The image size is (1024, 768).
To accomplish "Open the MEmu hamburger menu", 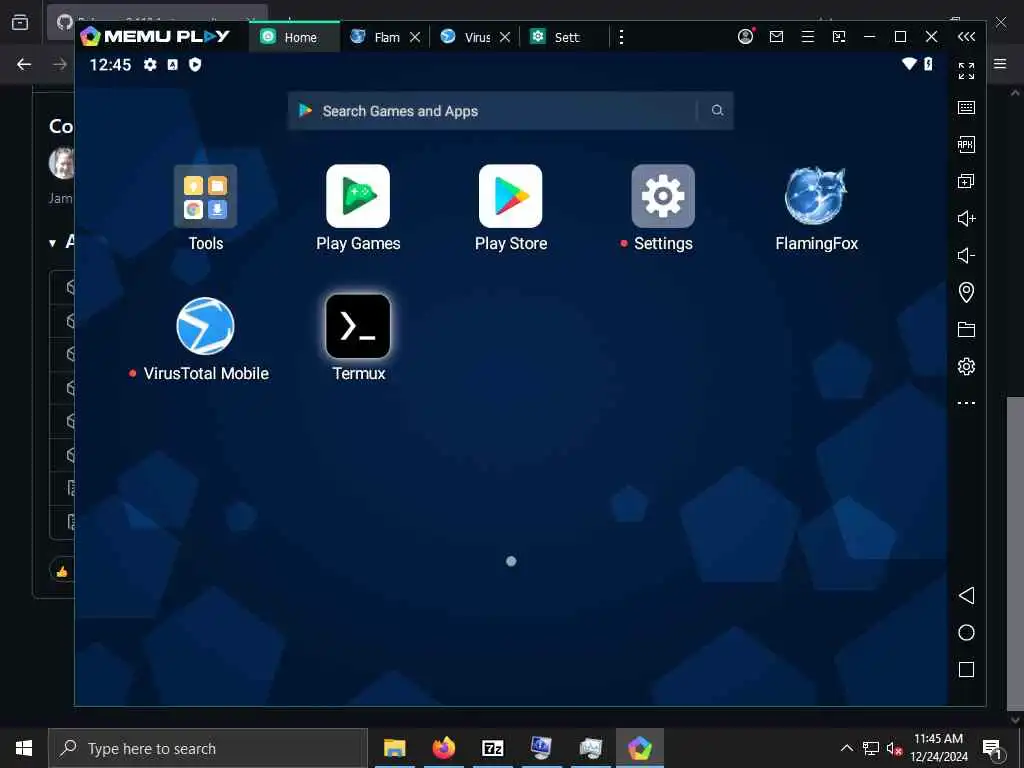I will pyautogui.click(x=808, y=37).
